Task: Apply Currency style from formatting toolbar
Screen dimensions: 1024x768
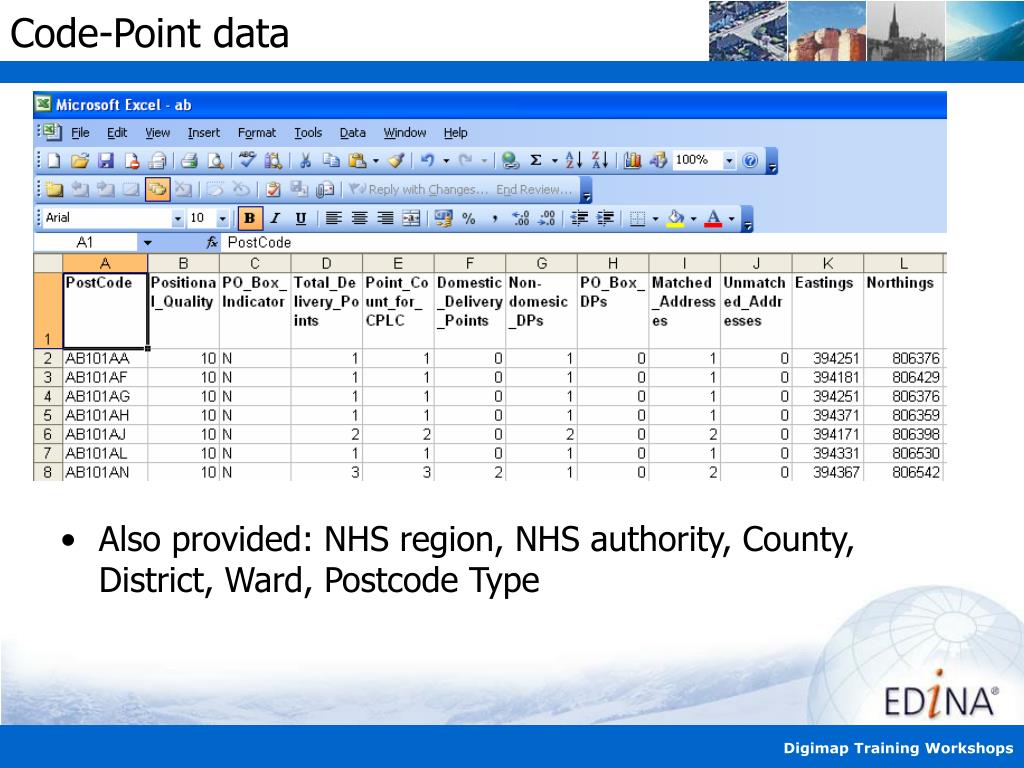Action: point(443,218)
